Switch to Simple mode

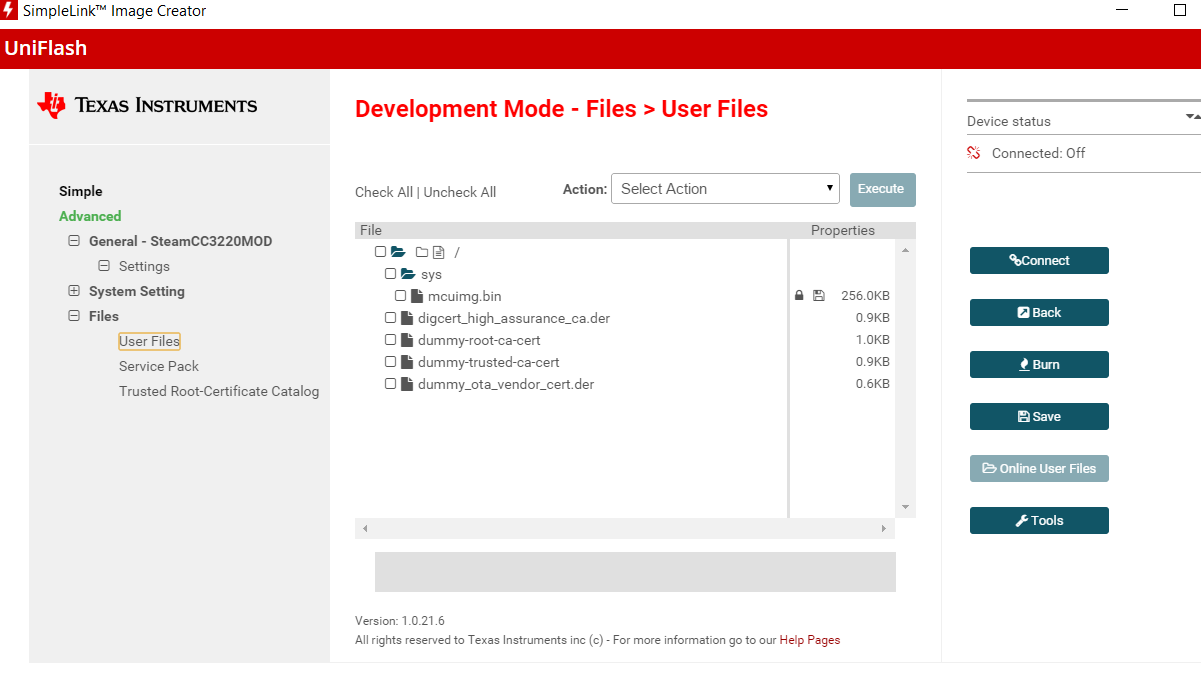[x=81, y=191]
